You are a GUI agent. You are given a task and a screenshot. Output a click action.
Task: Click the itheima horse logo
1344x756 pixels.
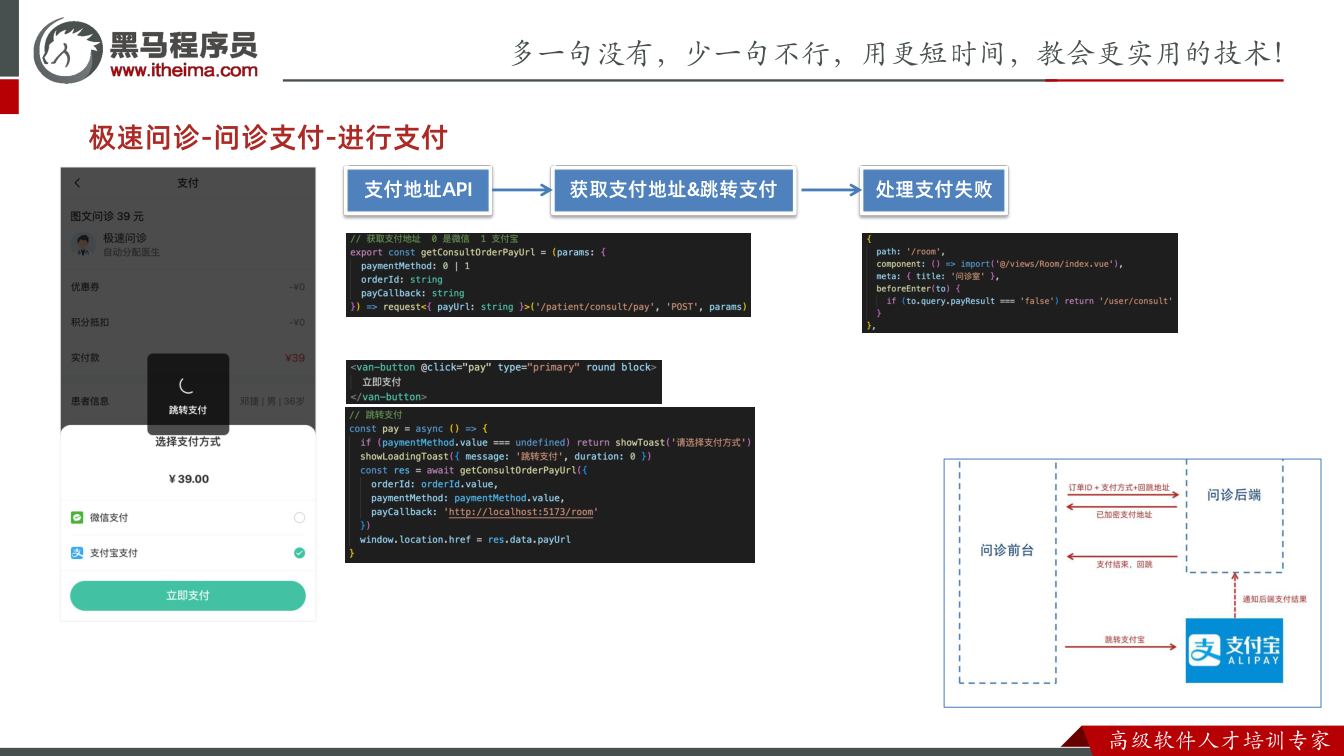coord(69,49)
